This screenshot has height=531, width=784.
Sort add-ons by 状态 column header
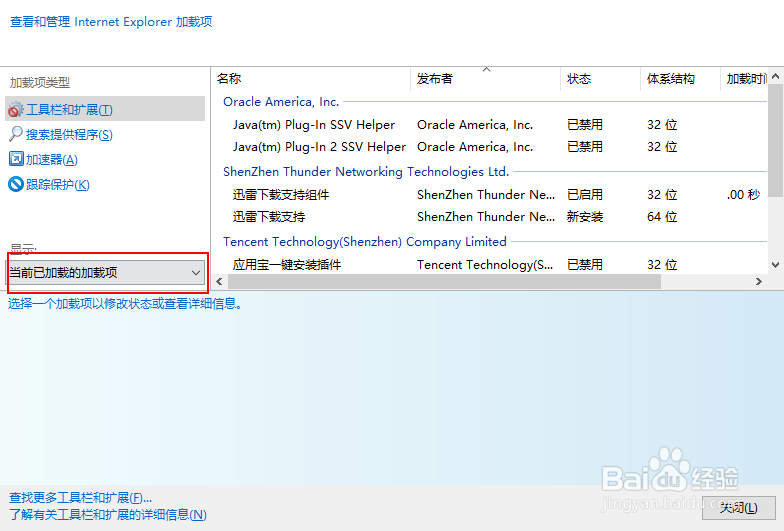point(600,78)
